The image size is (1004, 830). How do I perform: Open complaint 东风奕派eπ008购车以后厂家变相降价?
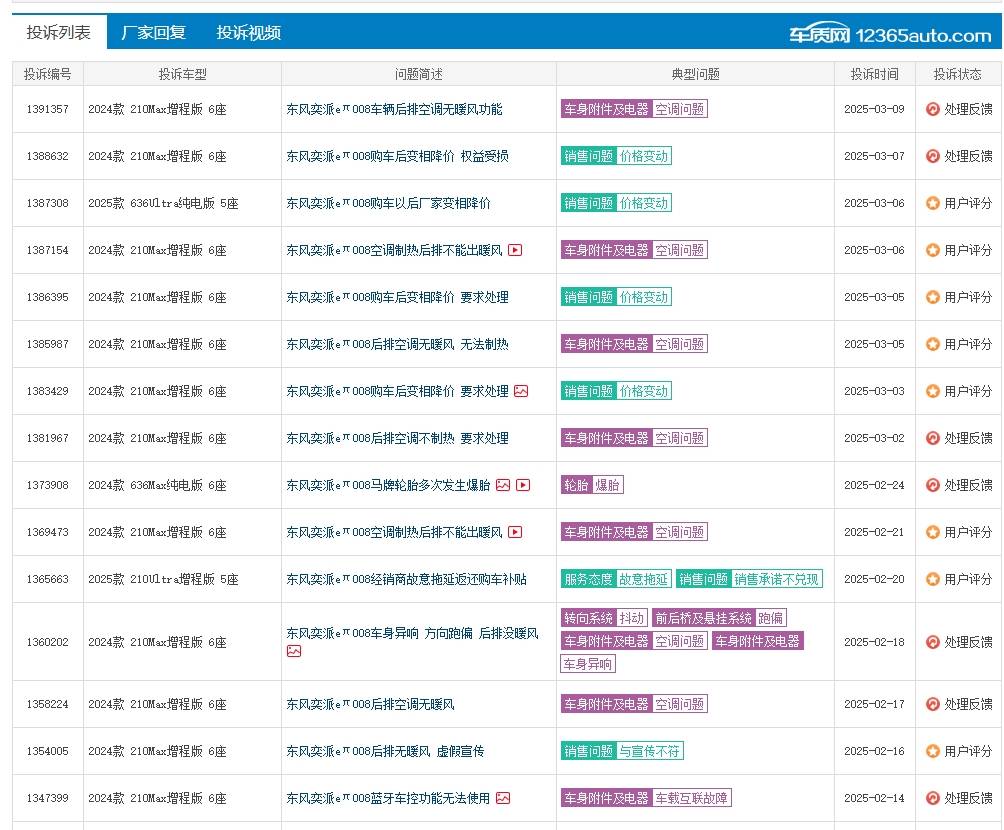388,203
